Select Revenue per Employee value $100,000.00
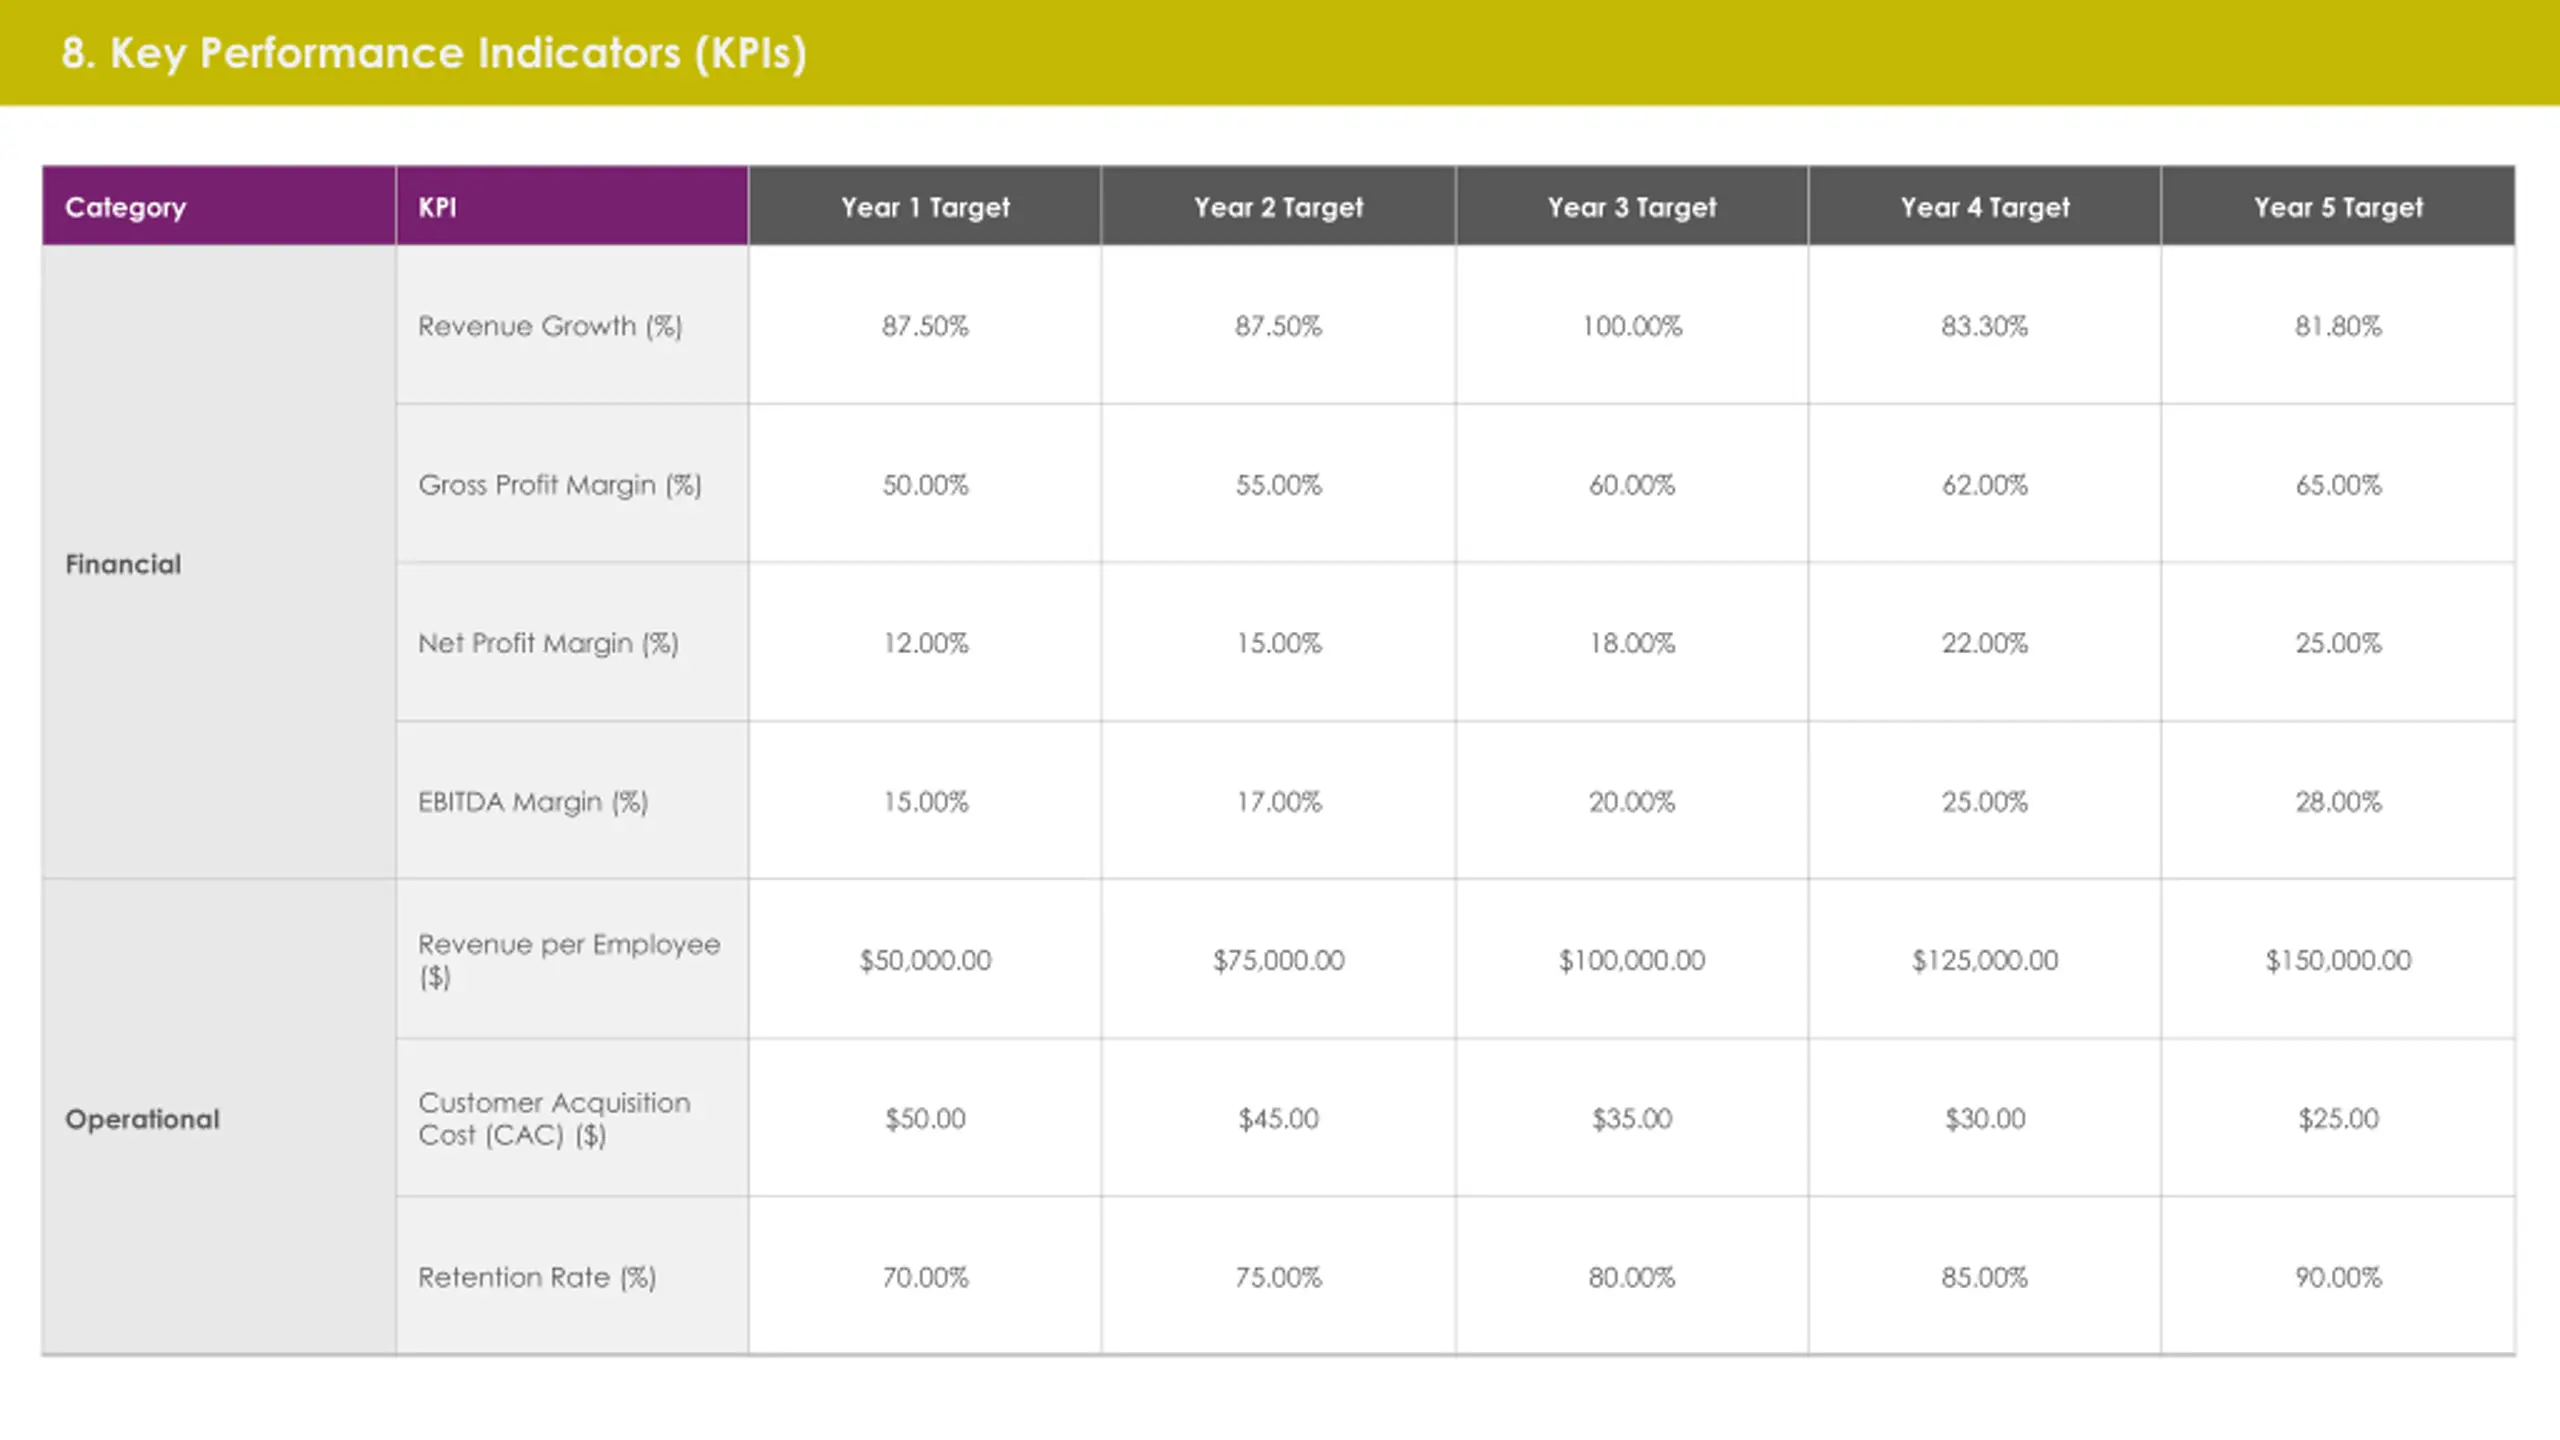This screenshot has height=1440, width=2560. pyautogui.click(x=1632, y=960)
